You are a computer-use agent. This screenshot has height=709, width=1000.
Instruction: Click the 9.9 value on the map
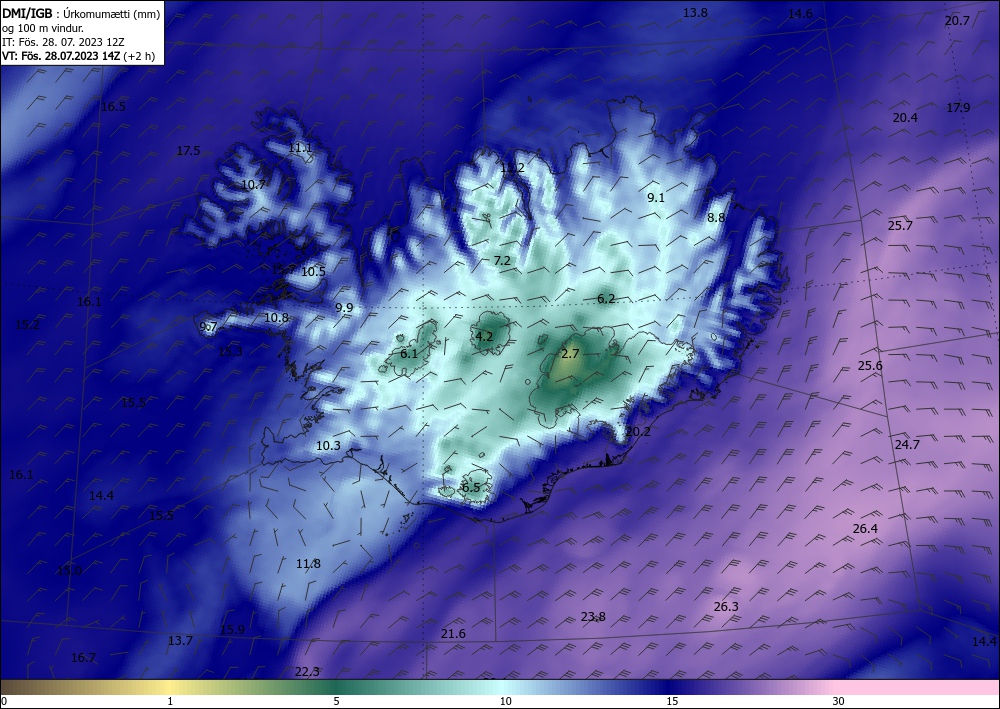[x=344, y=307]
